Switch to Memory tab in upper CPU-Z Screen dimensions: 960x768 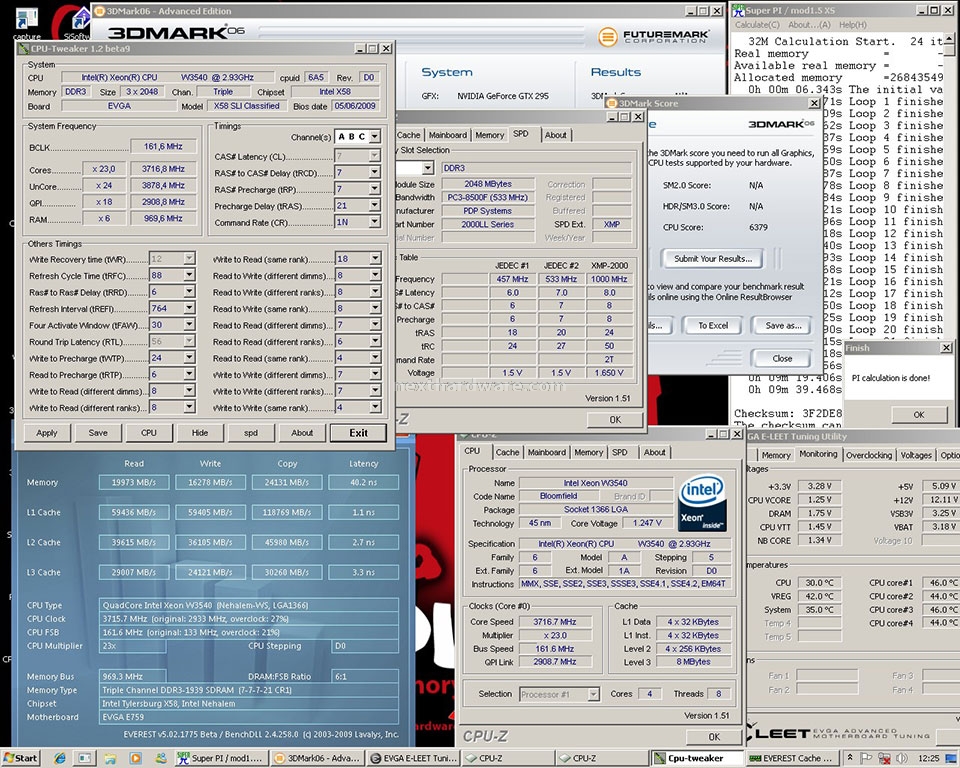tap(490, 135)
